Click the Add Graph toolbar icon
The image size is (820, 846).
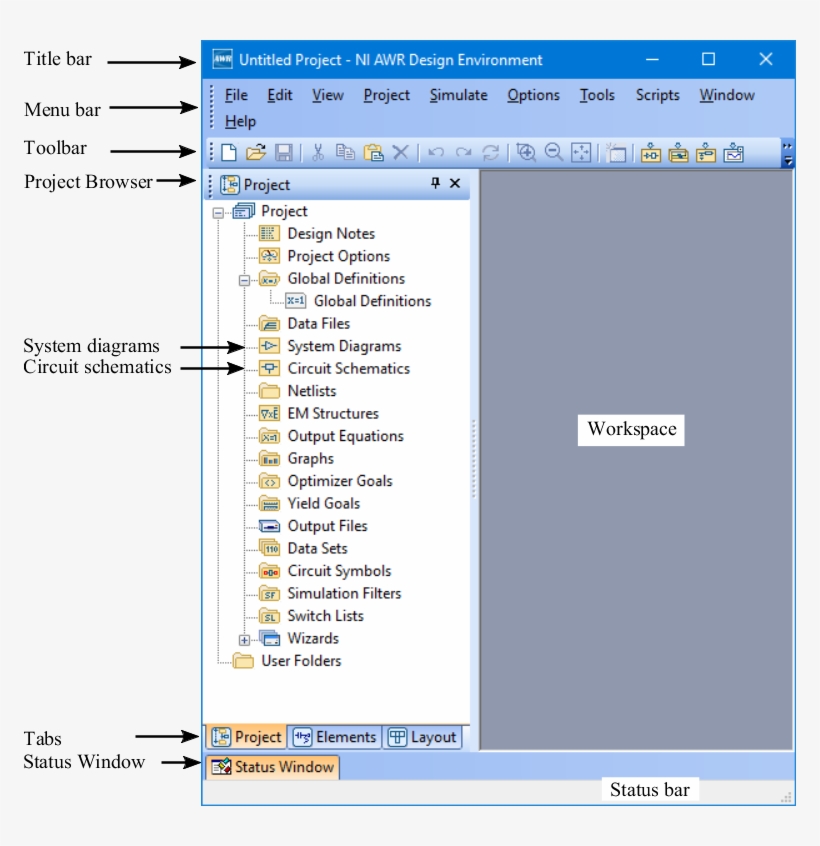click(734, 153)
